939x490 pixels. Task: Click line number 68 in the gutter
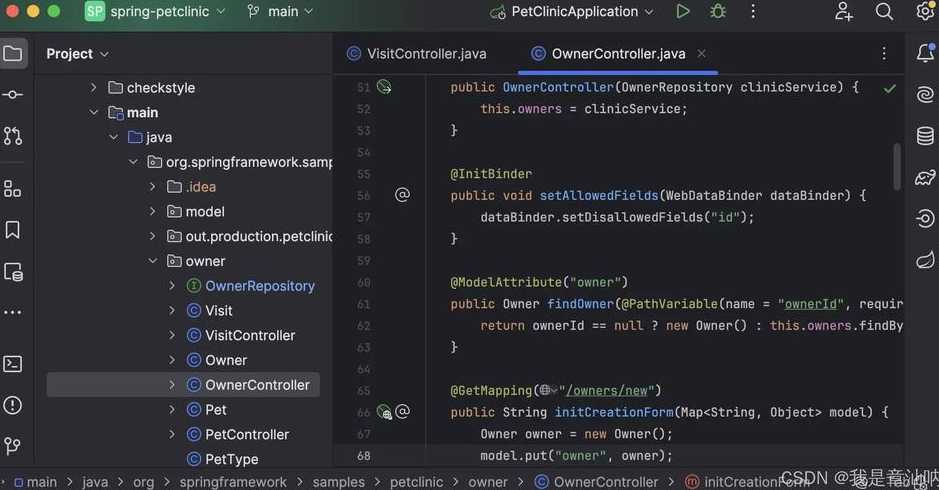point(364,456)
